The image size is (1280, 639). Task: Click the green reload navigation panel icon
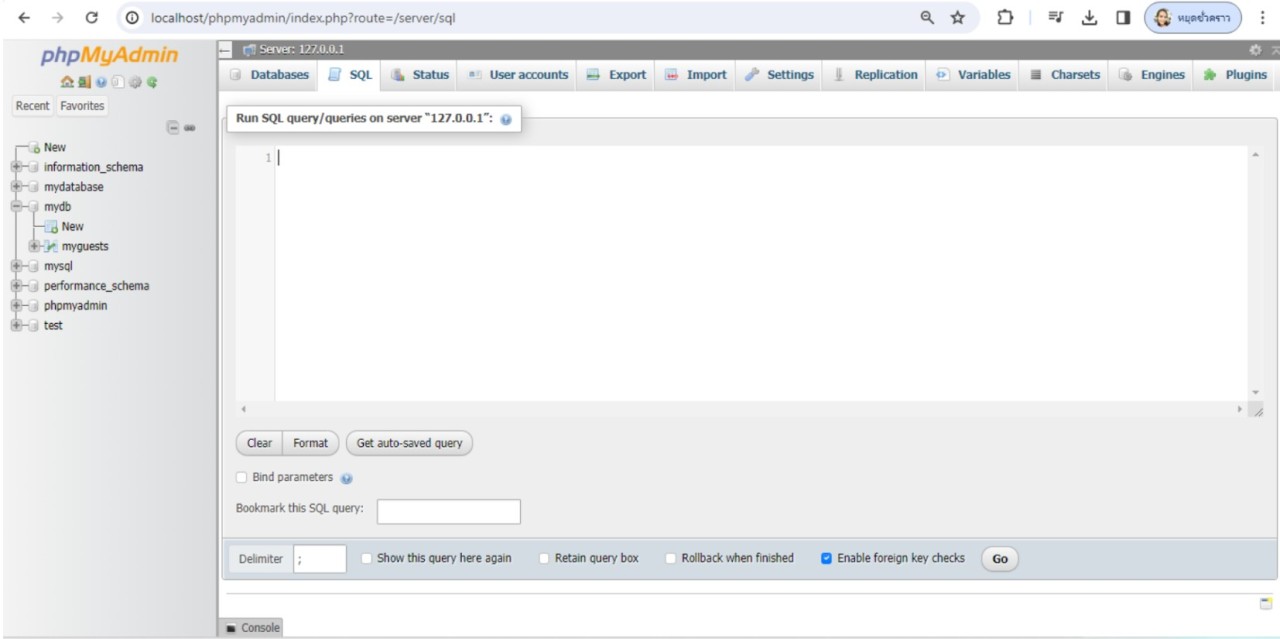coord(151,83)
